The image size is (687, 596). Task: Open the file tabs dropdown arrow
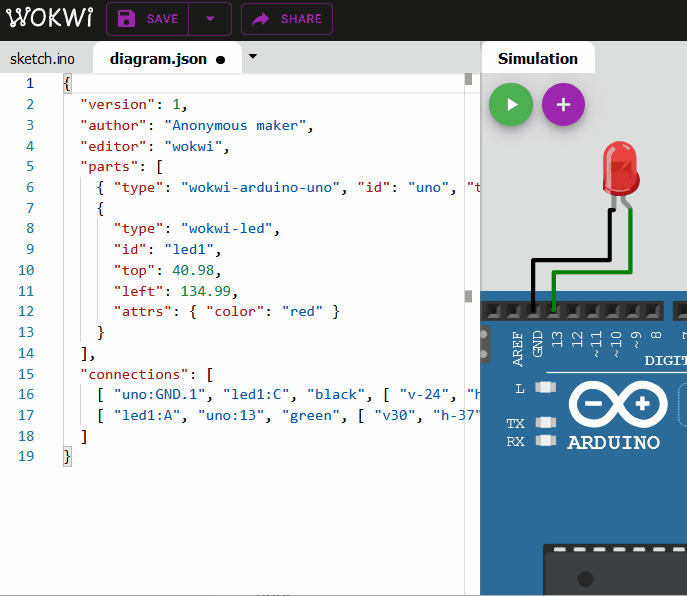click(x=252, y=57)
